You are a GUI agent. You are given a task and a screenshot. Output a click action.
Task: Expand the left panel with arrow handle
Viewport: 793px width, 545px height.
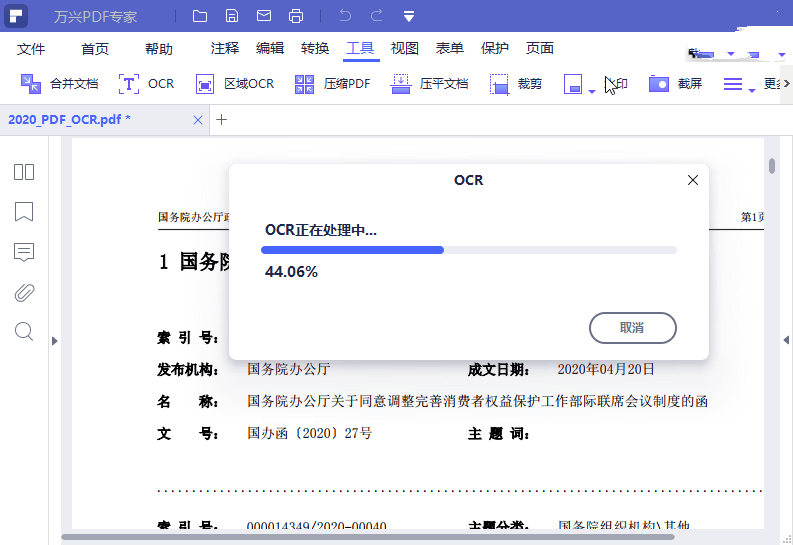tap(55, 341)
